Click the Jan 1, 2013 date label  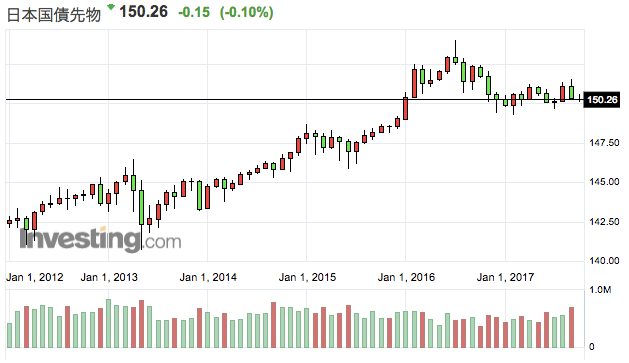coord(109,277)
